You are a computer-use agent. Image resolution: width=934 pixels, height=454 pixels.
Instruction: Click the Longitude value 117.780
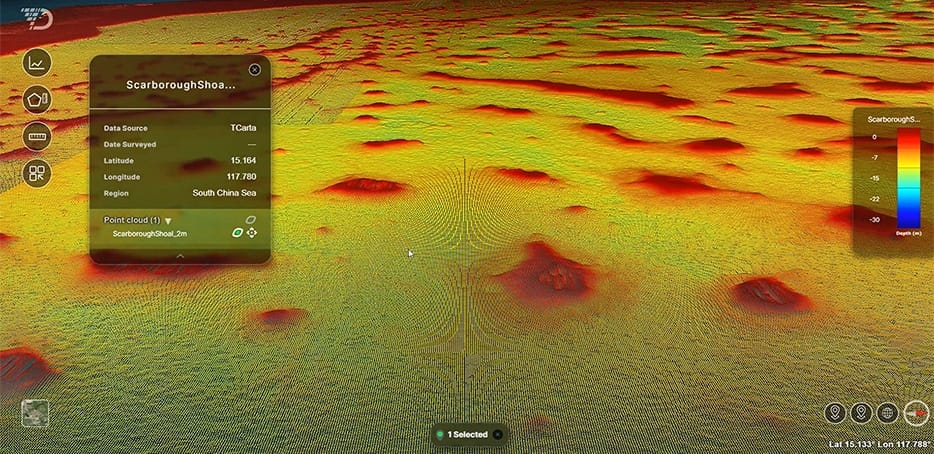coord(242,177)
